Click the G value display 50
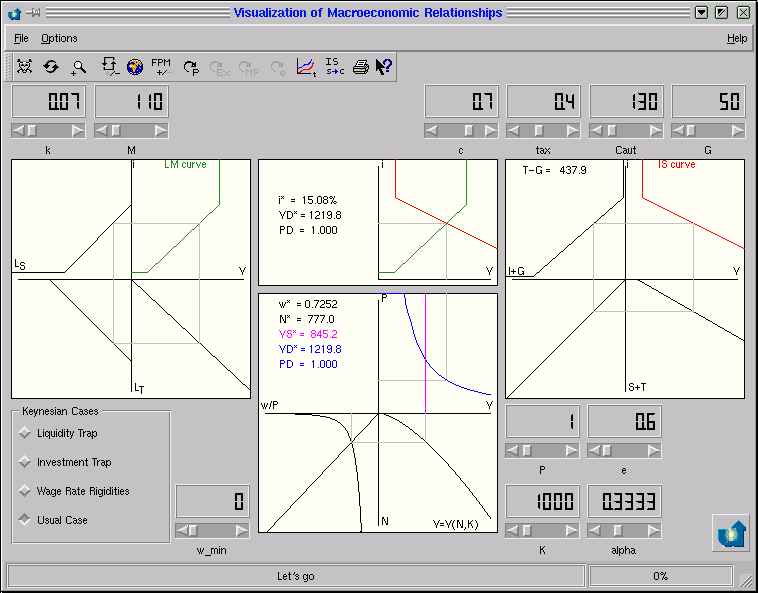Image resolution: width=758 pixels, height=593 pixels. (x=709, y=101)
